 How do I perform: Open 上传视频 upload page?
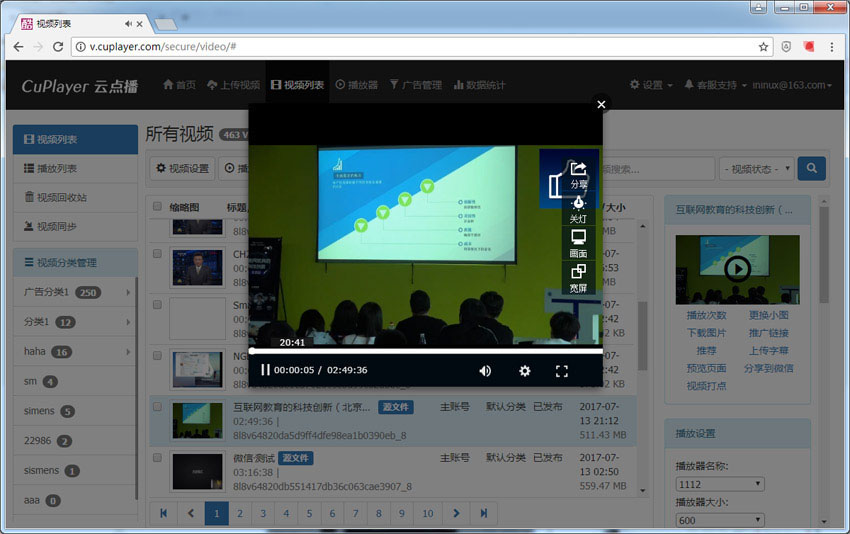click(233, 85)
